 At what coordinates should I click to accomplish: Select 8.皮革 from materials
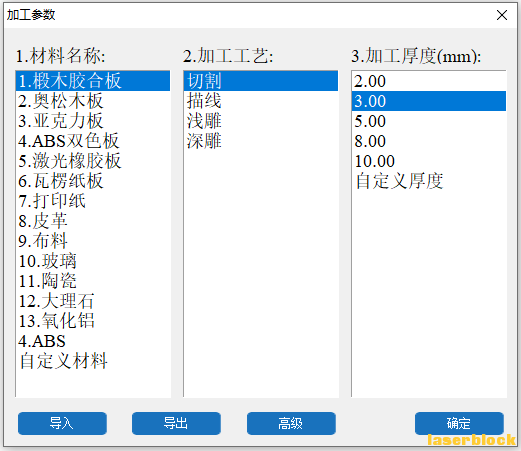tap(93, 221)
